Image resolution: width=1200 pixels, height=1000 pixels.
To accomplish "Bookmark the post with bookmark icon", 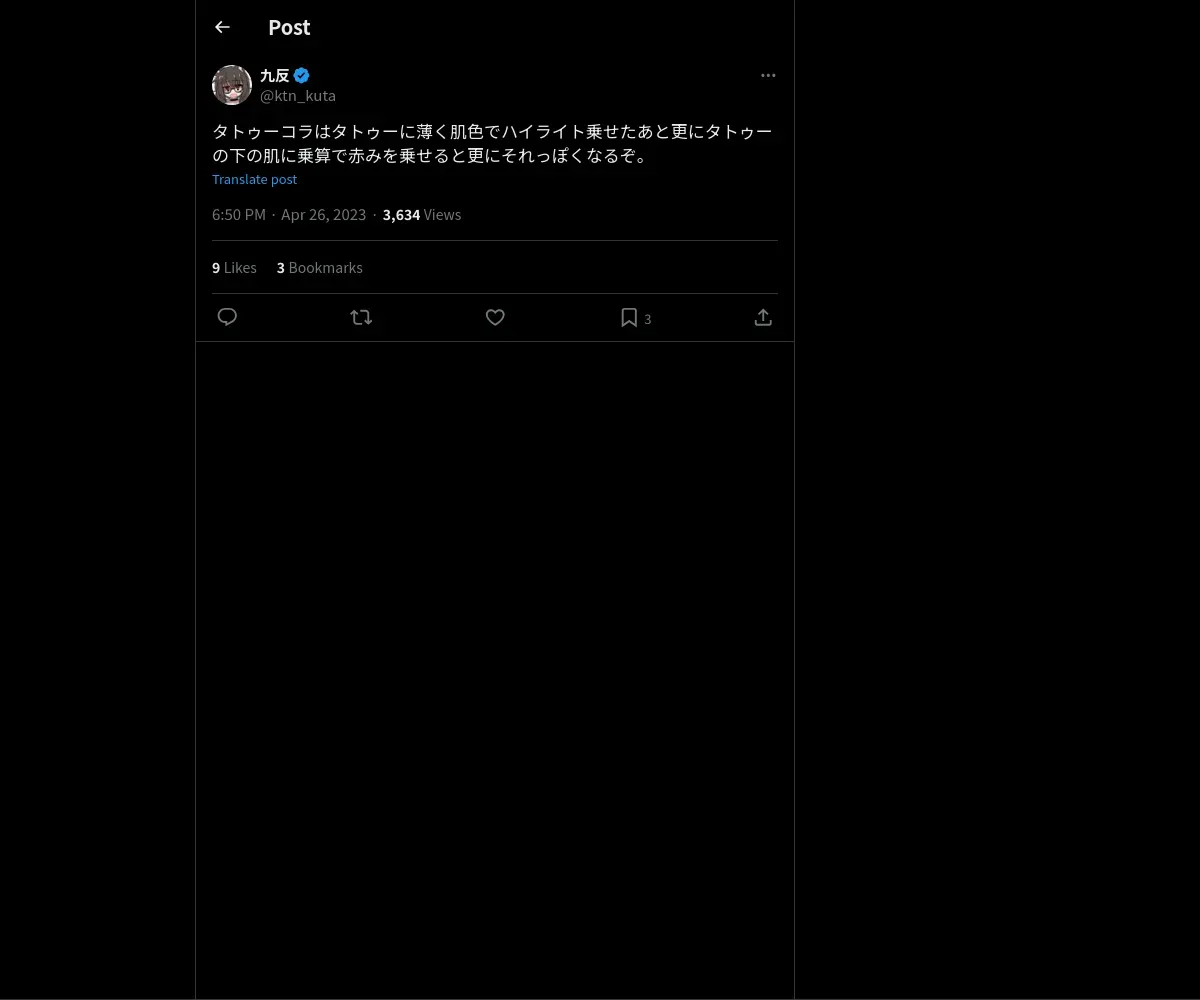I will pos(629,317).
